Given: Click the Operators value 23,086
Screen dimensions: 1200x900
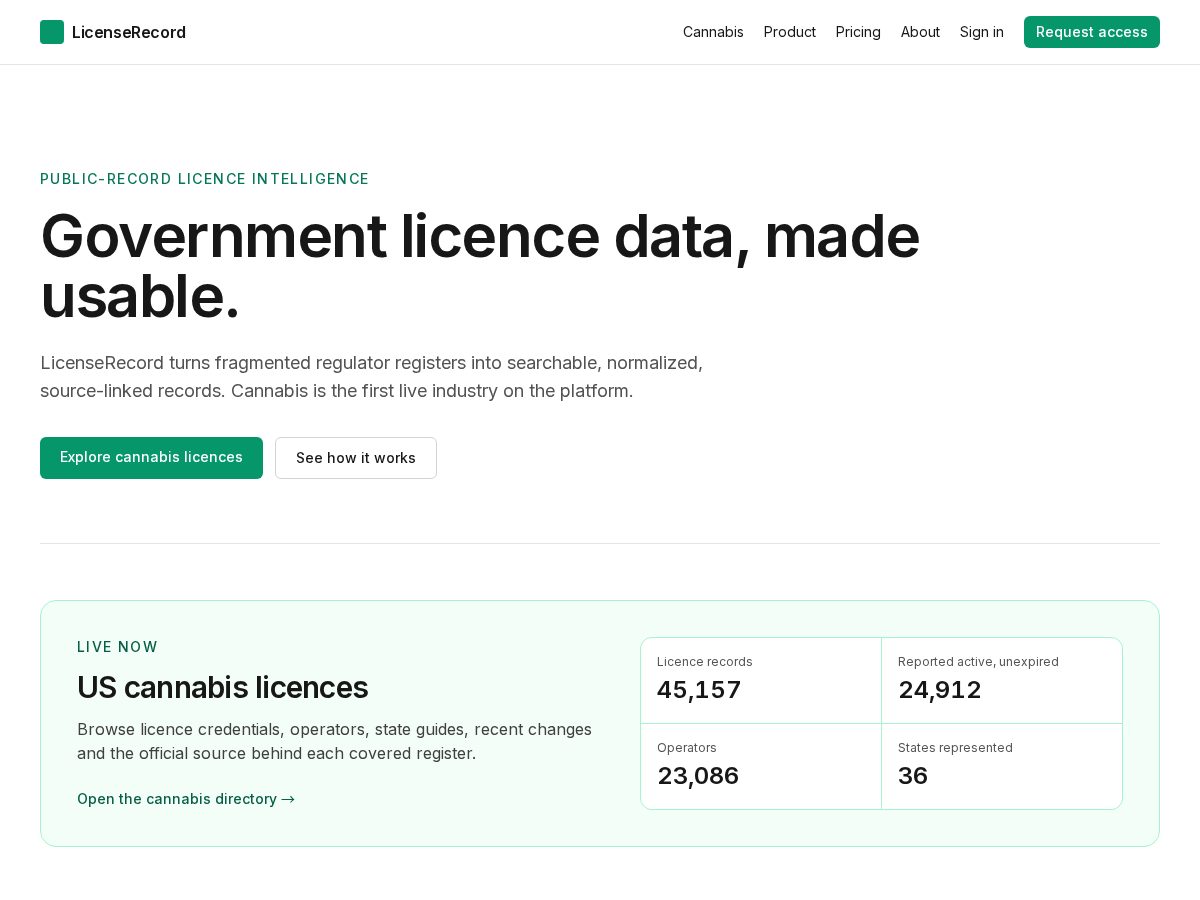Looking at the screenshot, I should (698, 776).
